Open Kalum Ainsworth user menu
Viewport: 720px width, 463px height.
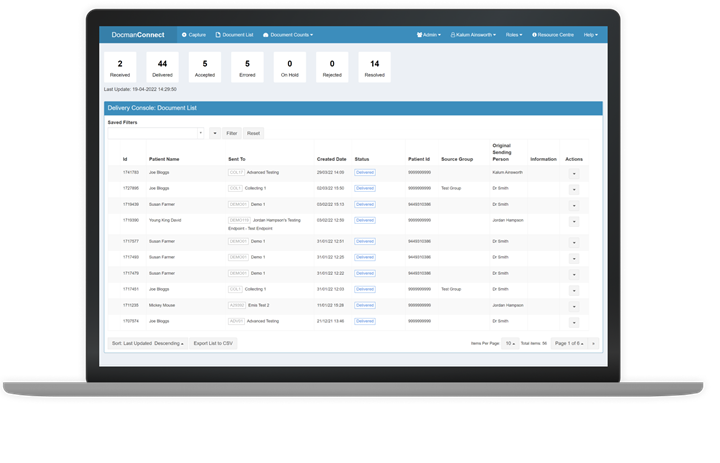(473, 34)
